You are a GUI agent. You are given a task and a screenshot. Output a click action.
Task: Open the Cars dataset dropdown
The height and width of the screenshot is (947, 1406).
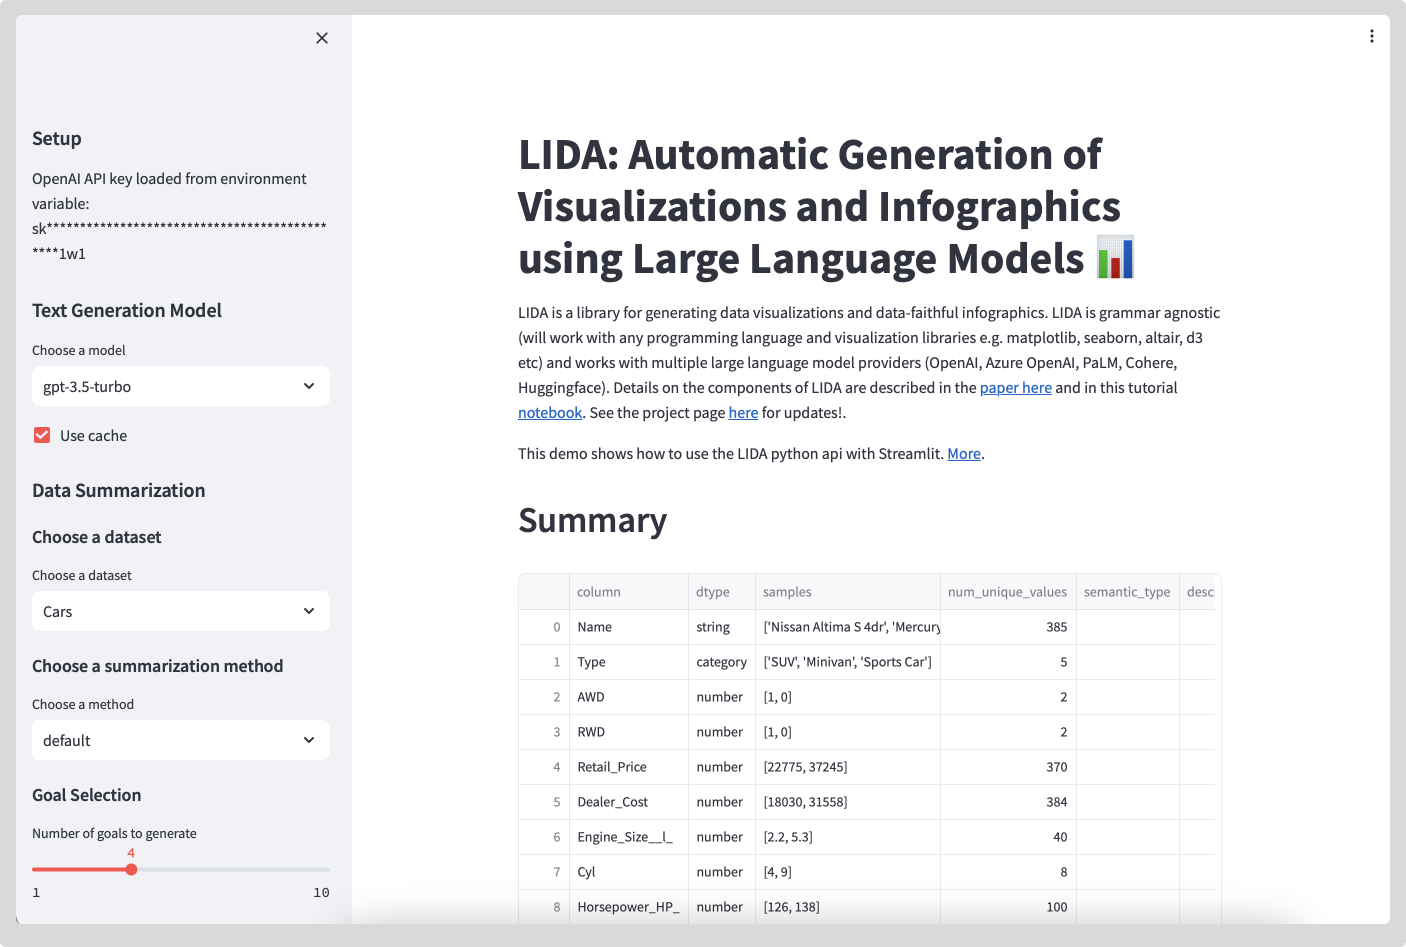[181, 611]
